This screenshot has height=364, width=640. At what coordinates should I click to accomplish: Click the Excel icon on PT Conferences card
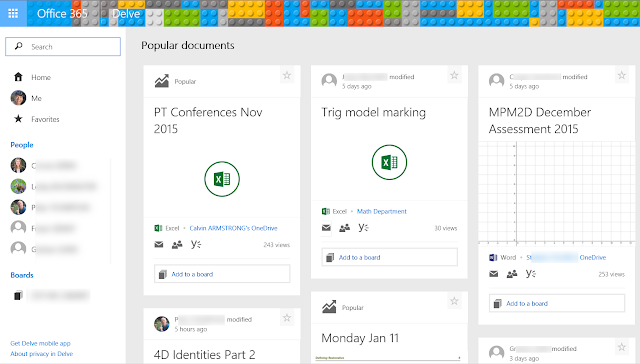point(222,179)
